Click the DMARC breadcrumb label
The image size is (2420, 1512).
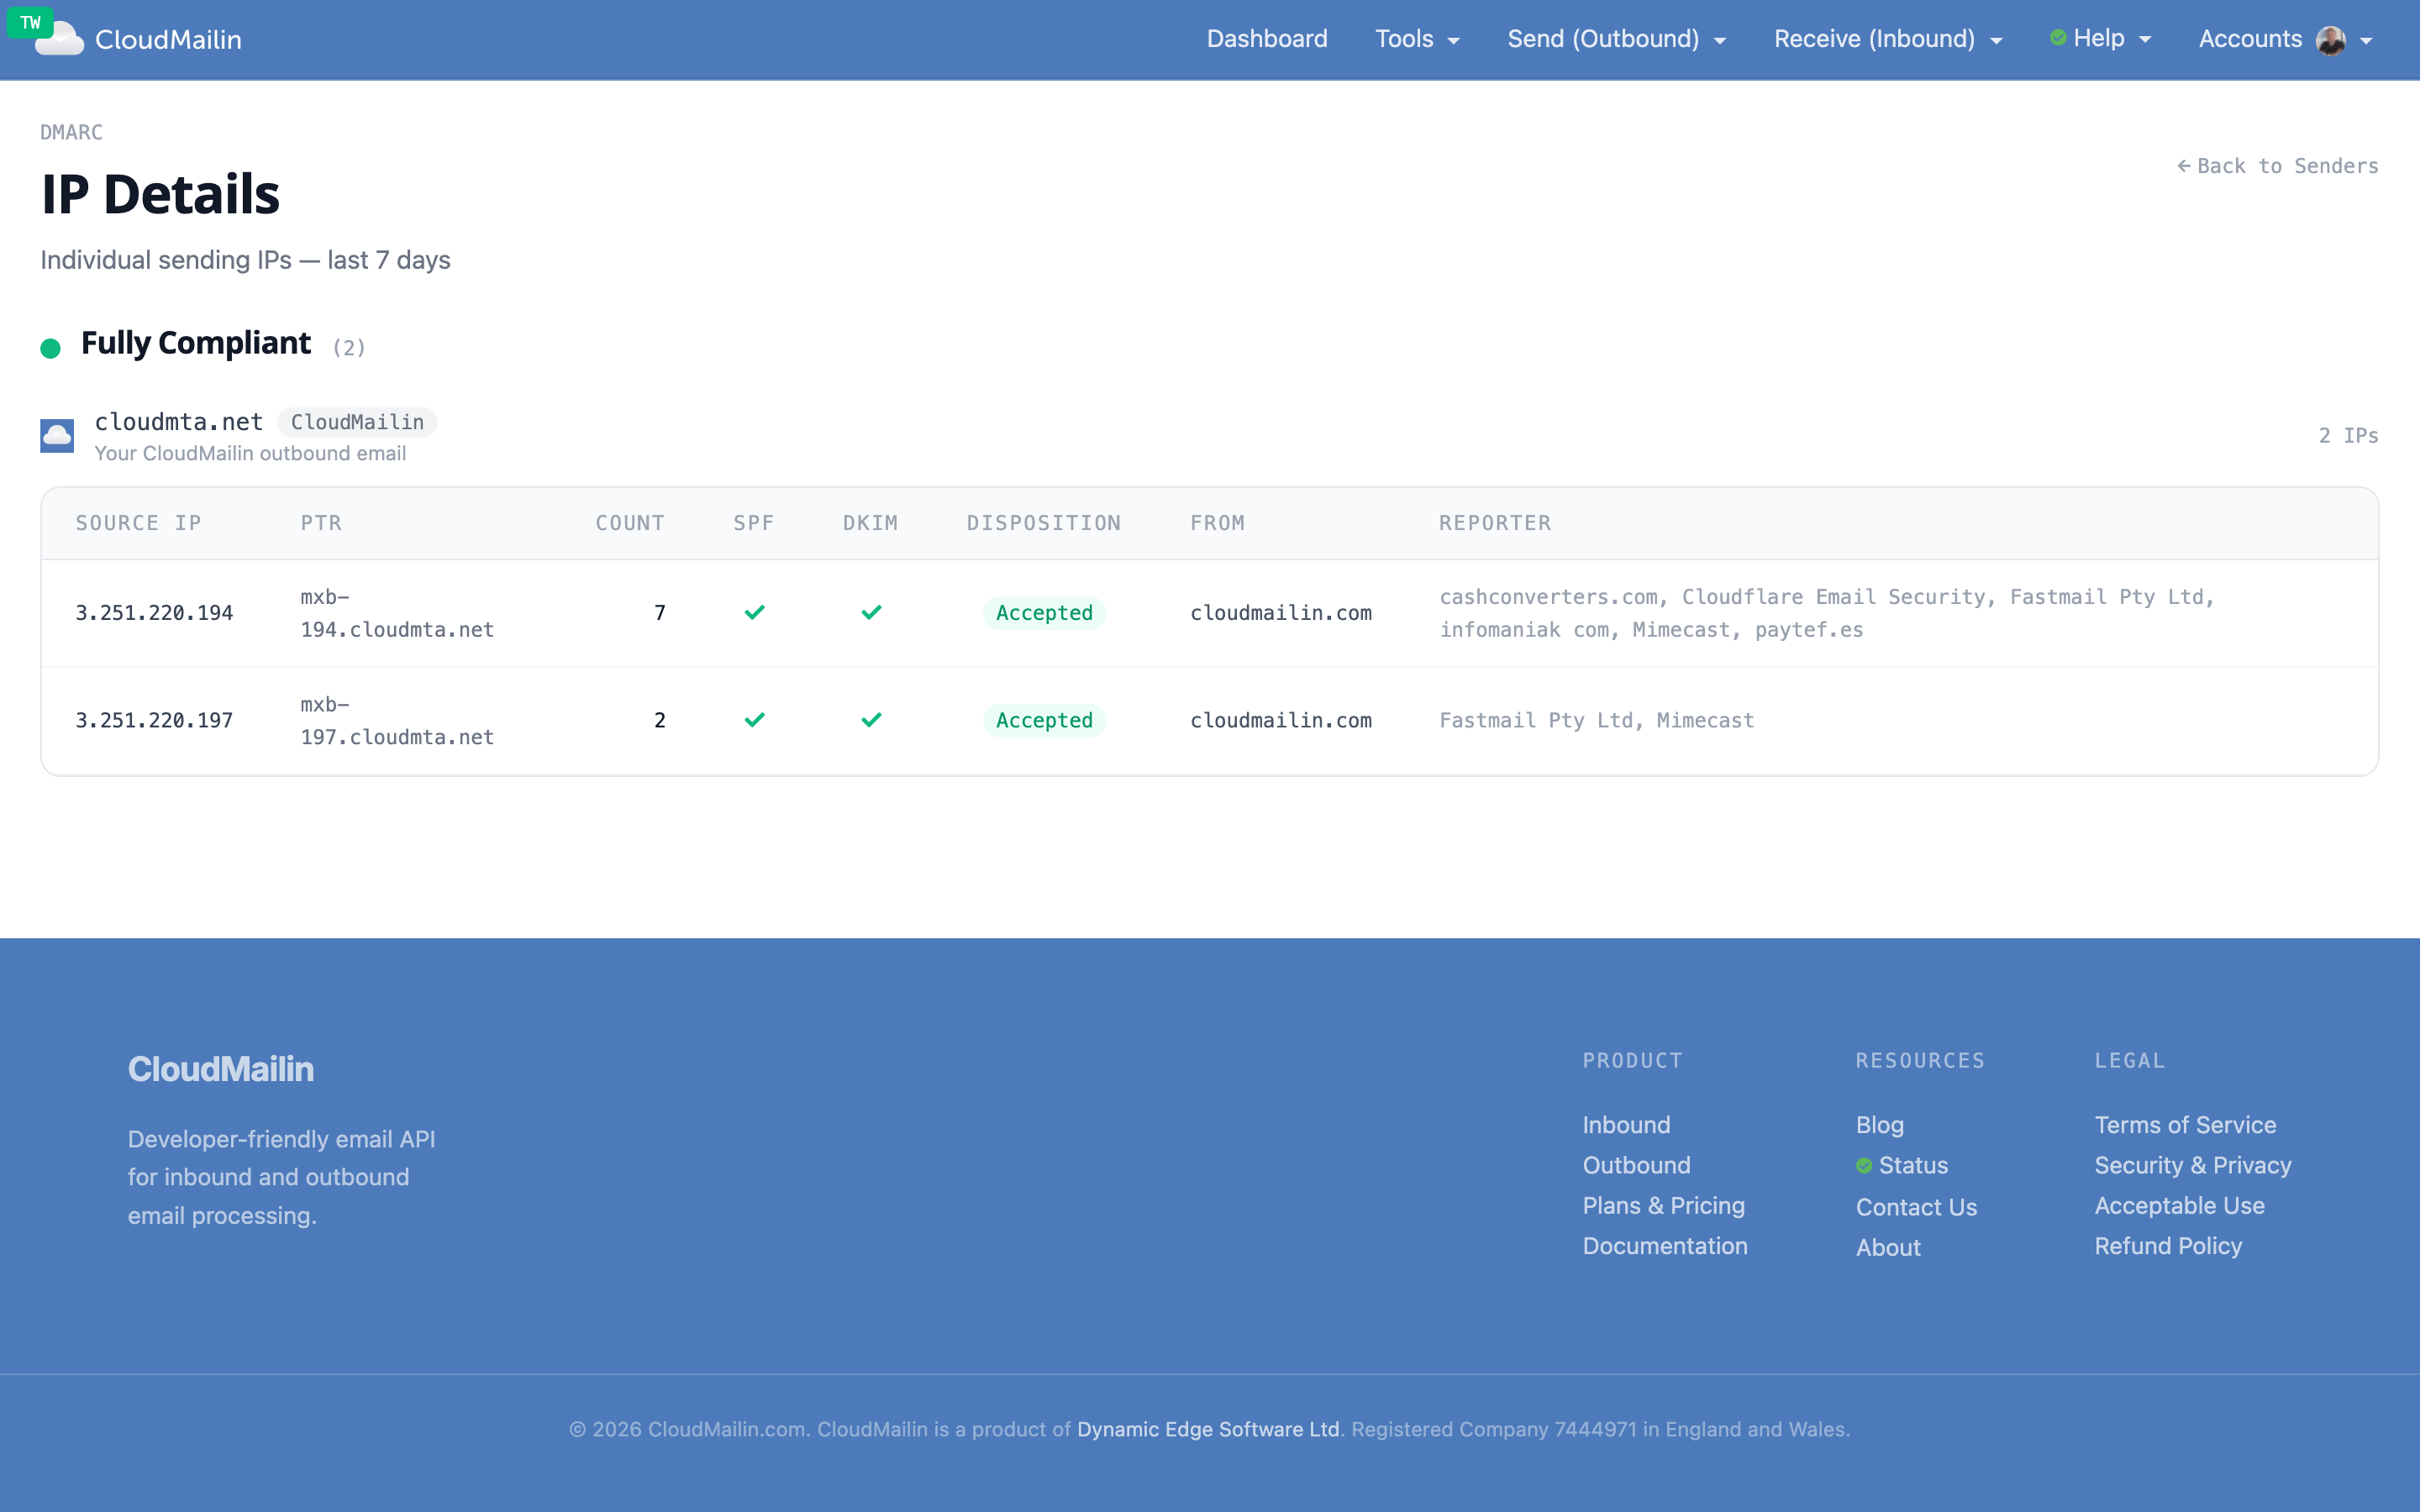[71, 132]
